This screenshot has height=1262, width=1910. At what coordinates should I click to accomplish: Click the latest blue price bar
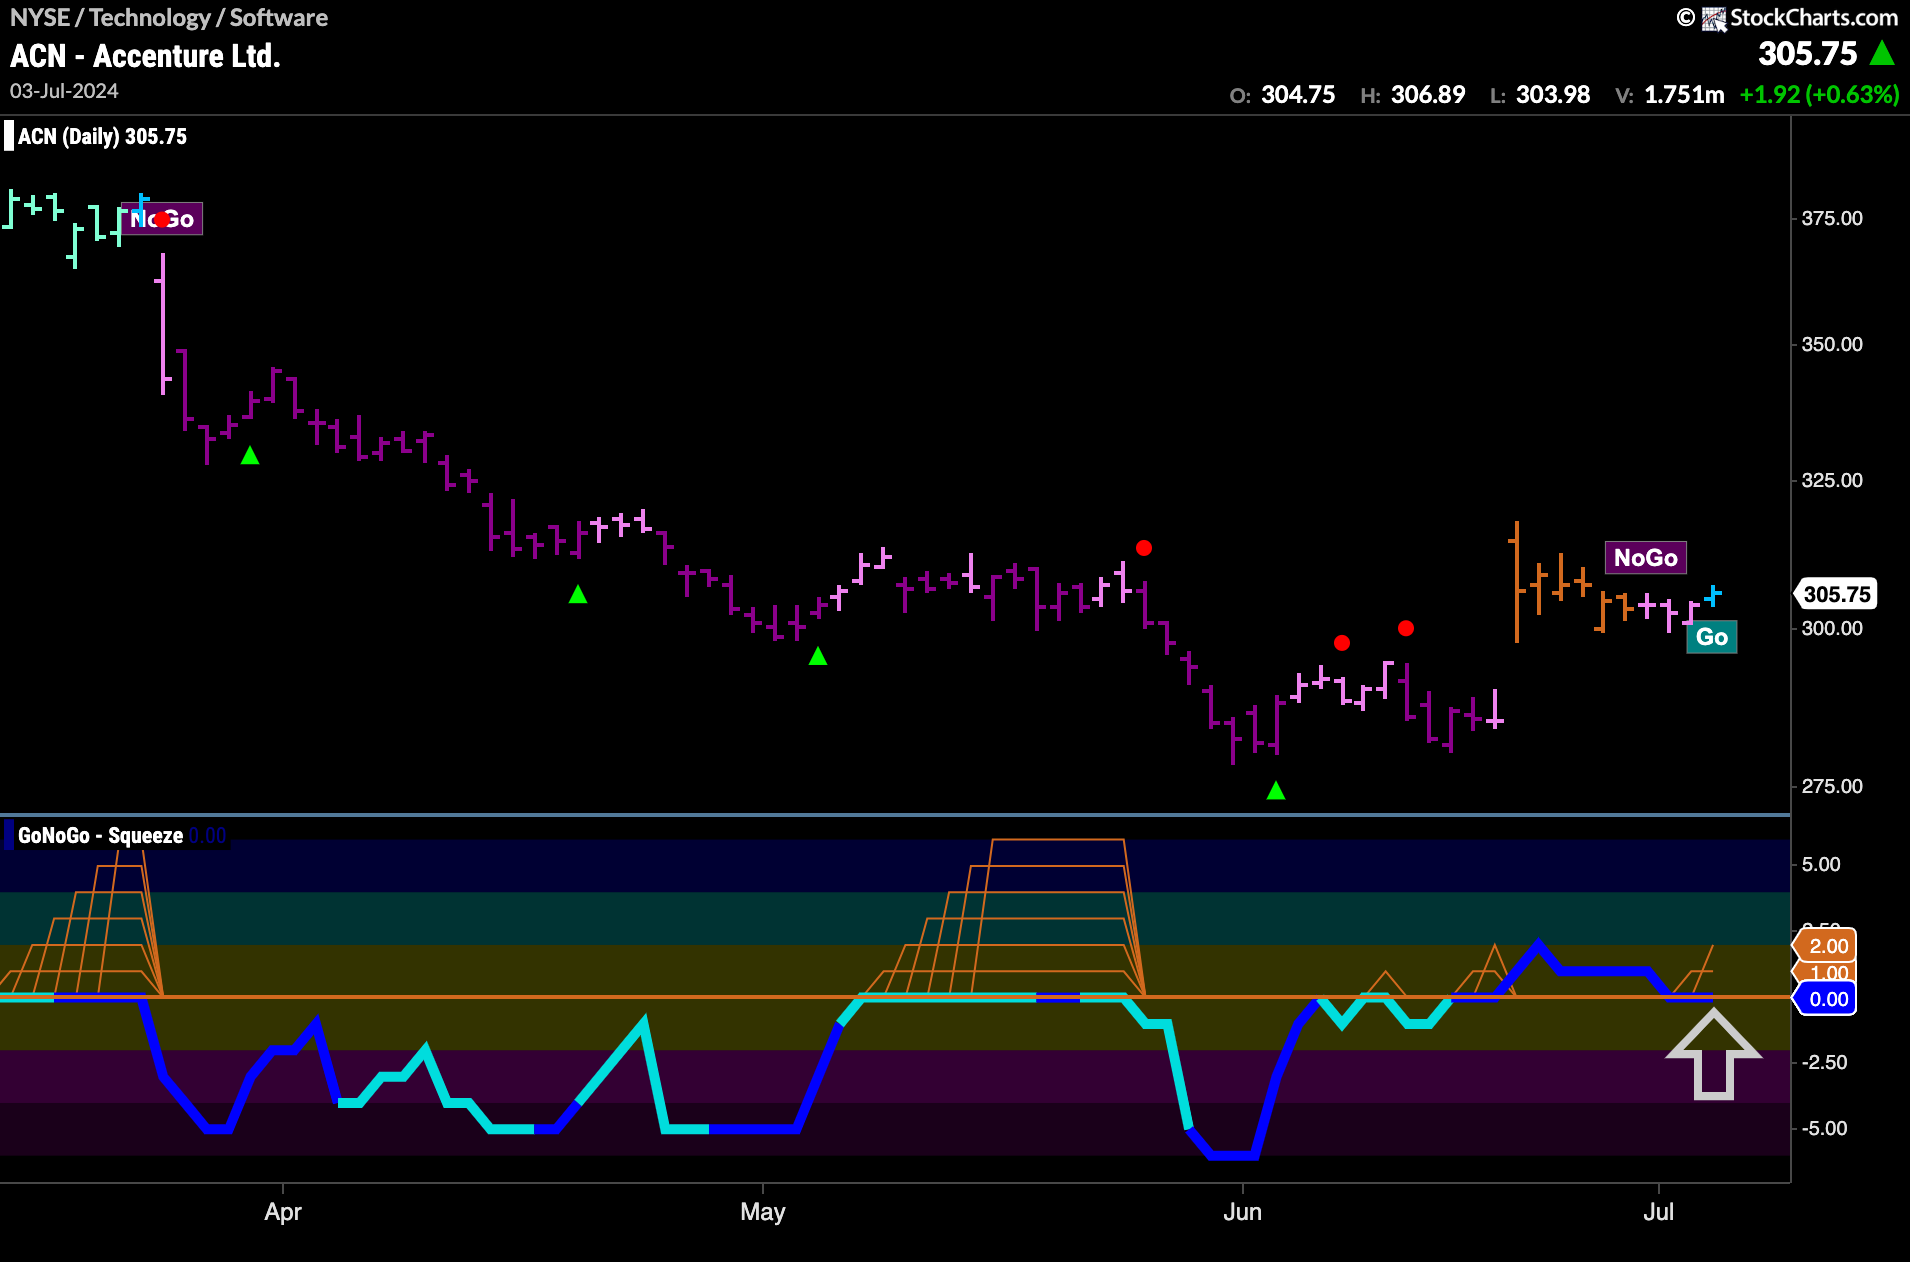(x=1714, y=596)
